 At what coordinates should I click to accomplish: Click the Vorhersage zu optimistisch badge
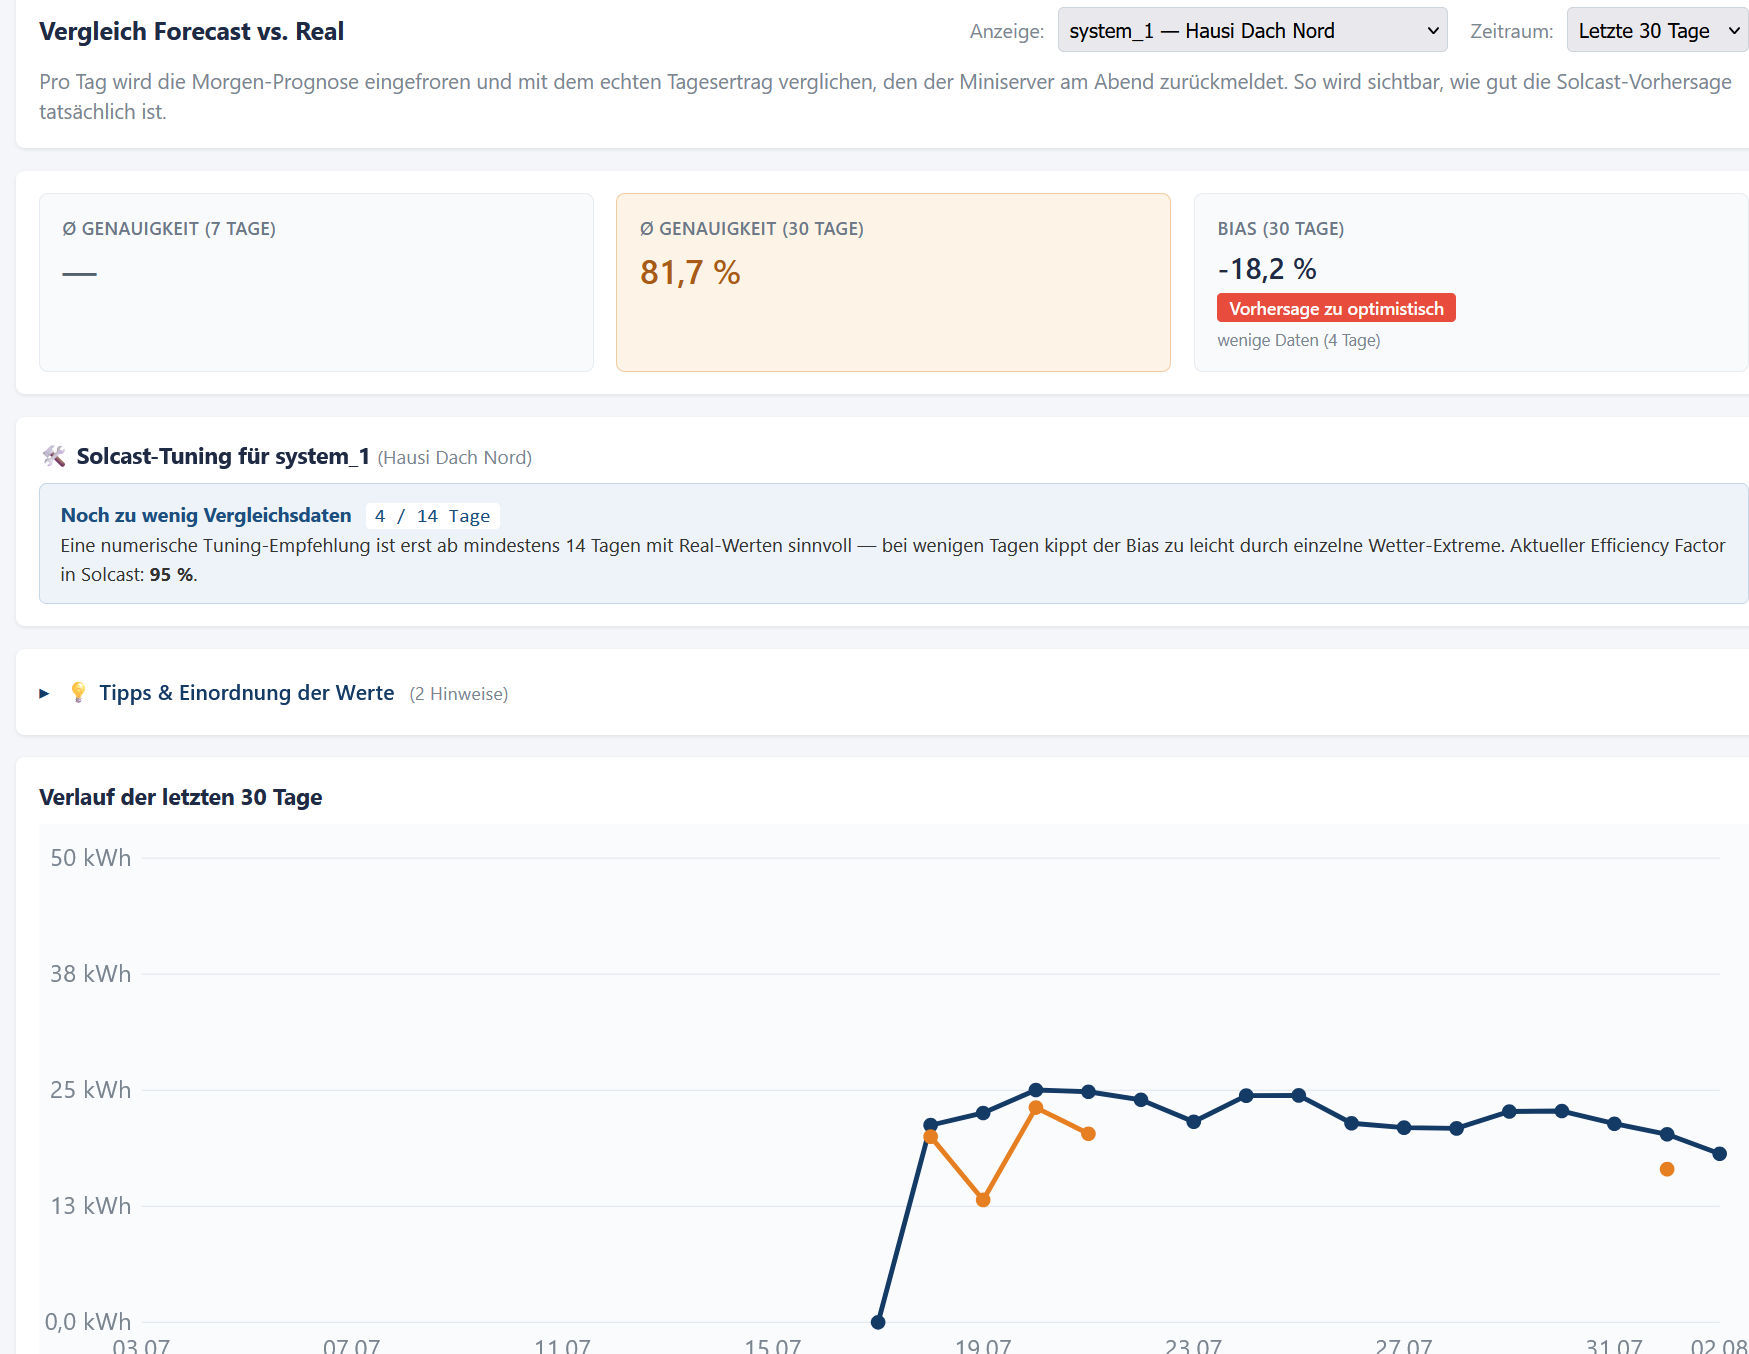coord(1336,308)
